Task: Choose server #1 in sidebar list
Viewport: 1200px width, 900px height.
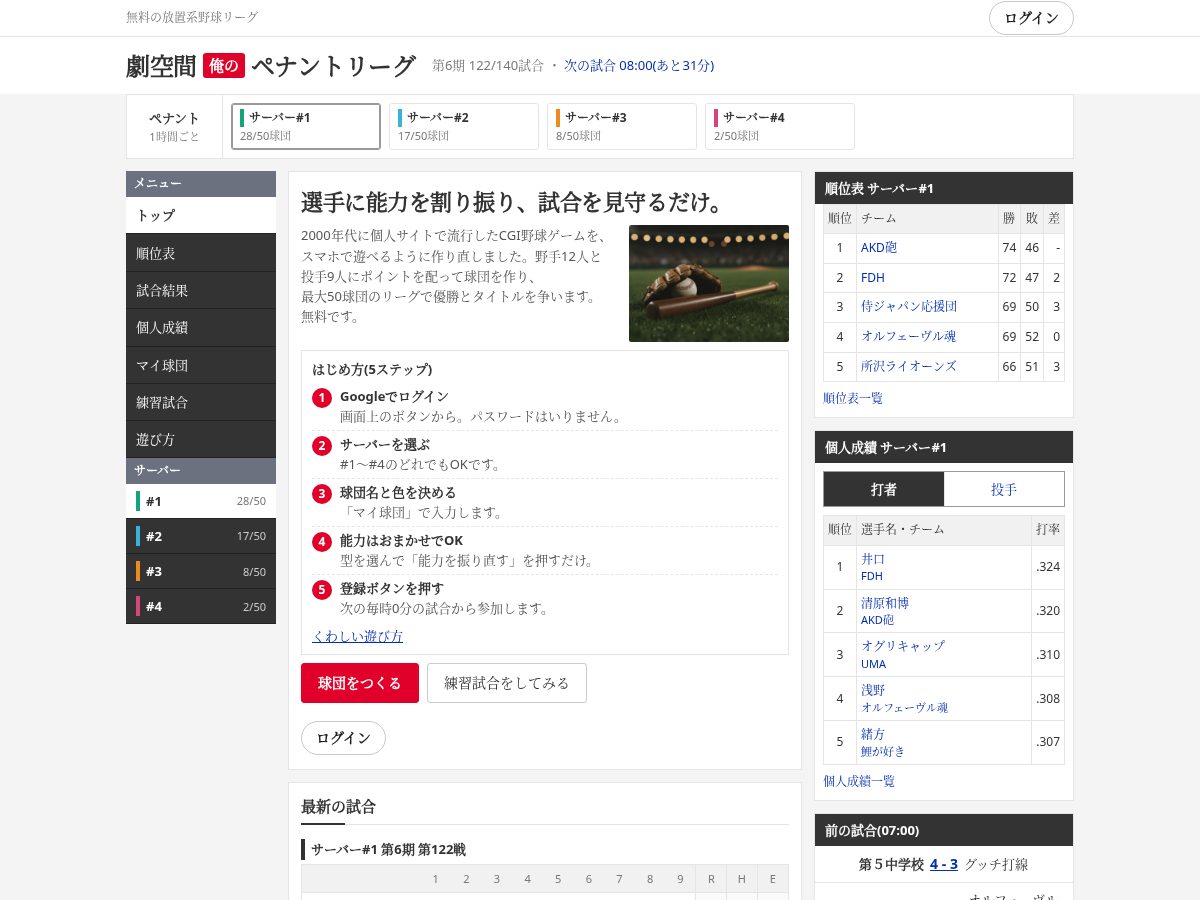Action: pos(201,501)
